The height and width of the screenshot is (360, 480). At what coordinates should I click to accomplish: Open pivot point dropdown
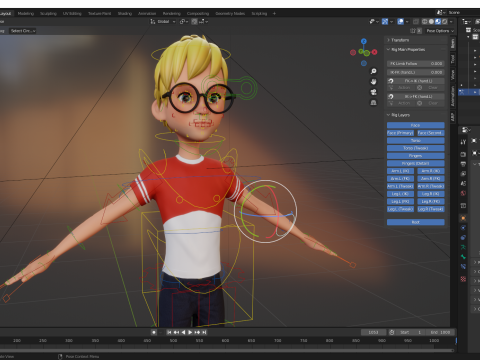(184, 22)
